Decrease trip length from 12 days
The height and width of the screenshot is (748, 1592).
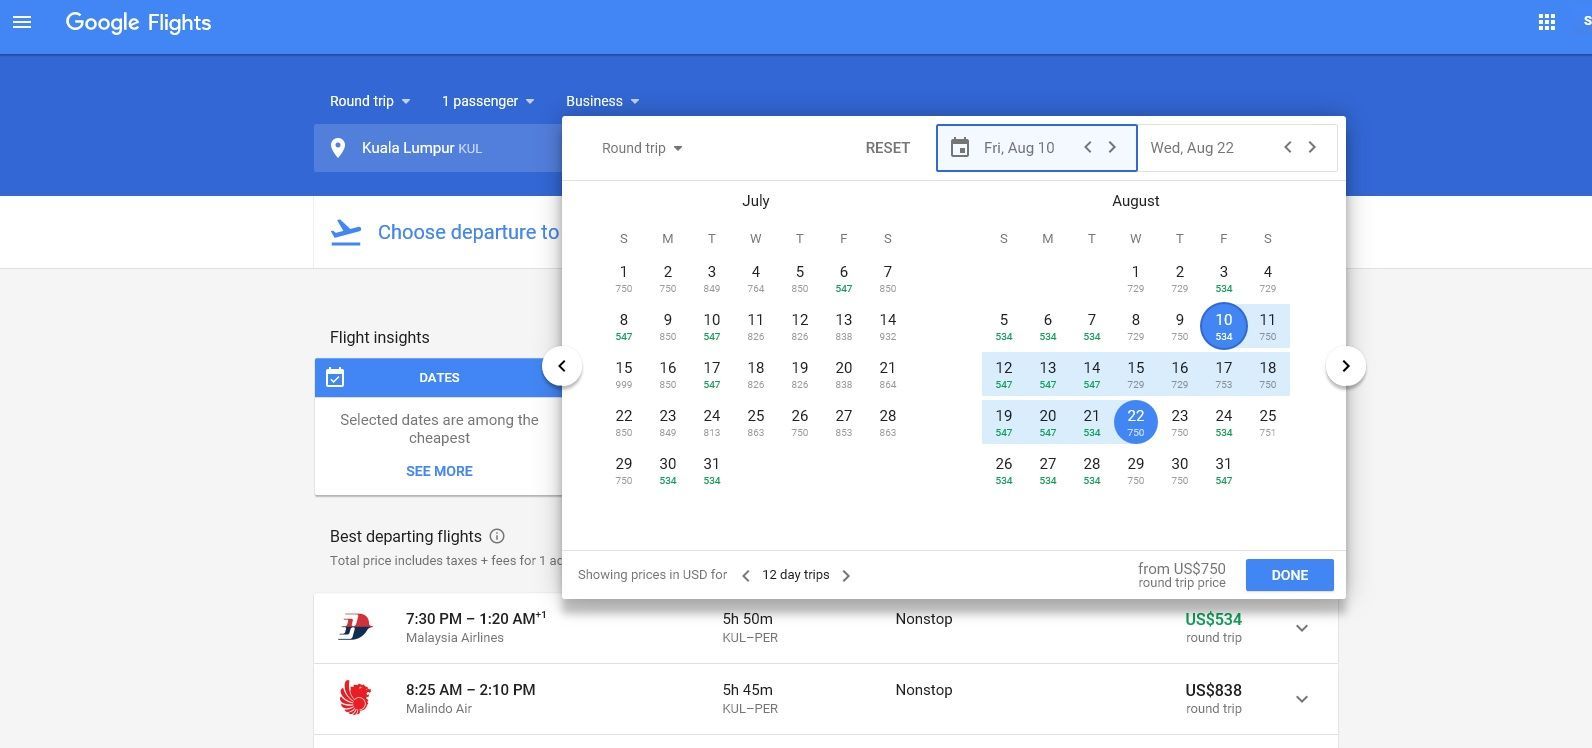coord(745,576)
